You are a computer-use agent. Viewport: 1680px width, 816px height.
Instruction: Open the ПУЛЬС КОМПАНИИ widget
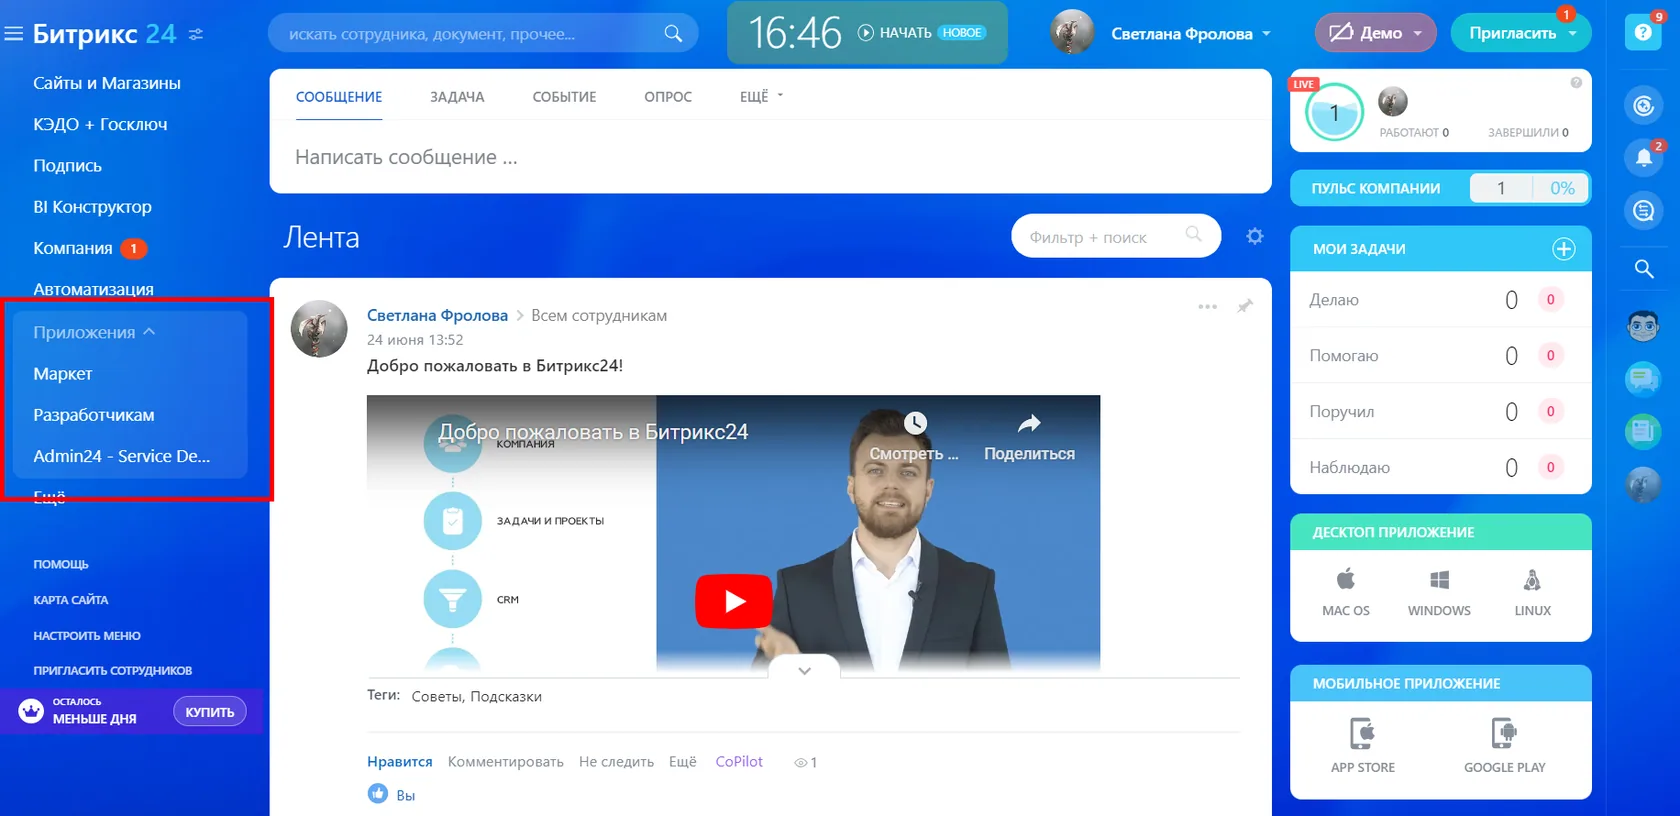pos(1440,188)
